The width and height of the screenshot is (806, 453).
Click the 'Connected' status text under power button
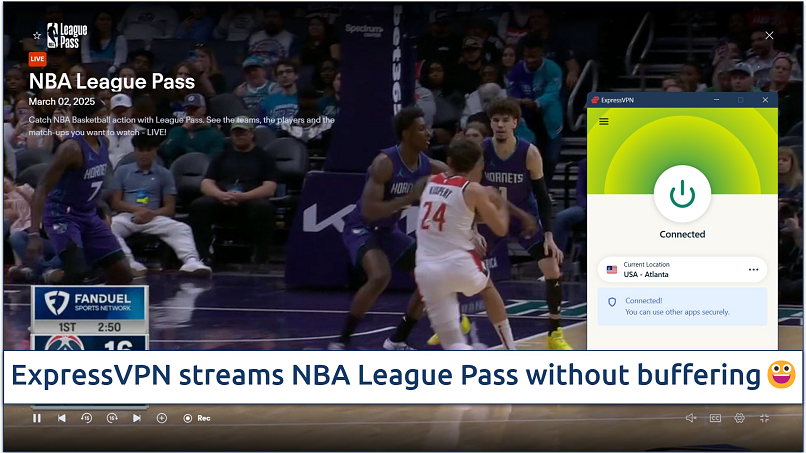[682, 234]
